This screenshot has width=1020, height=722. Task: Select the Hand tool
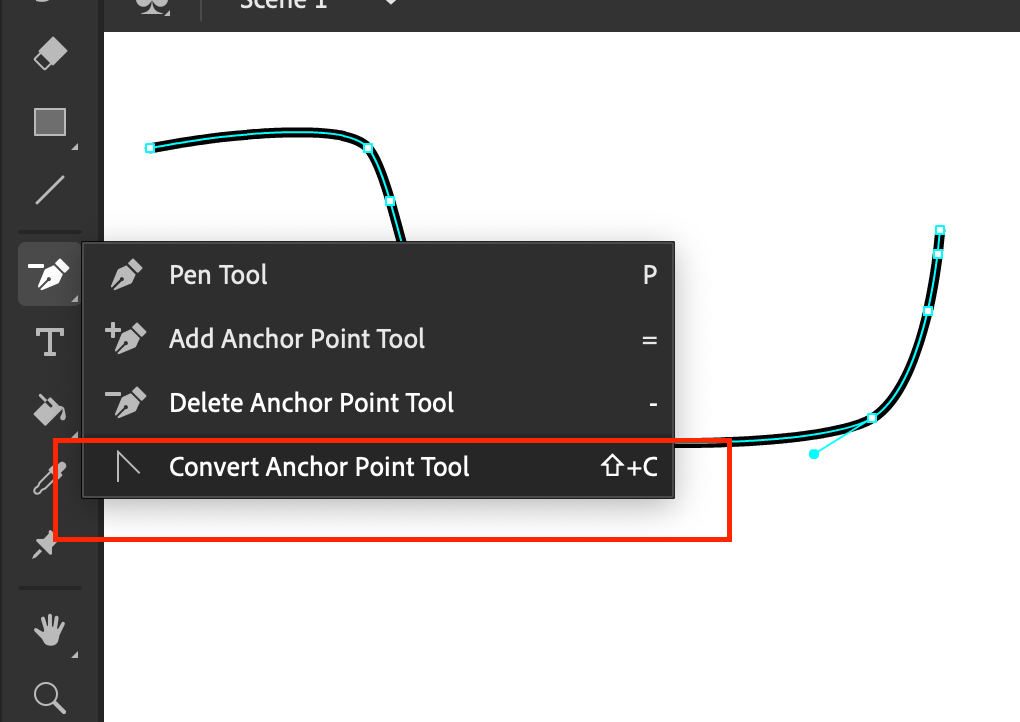click(48, 630)
